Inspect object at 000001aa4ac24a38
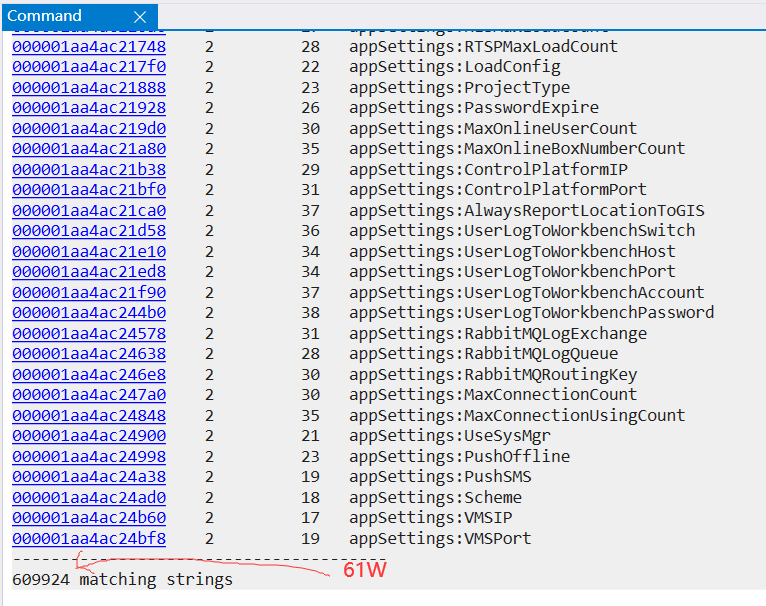This screenshot has width=766, height=606. click(89, 477)
